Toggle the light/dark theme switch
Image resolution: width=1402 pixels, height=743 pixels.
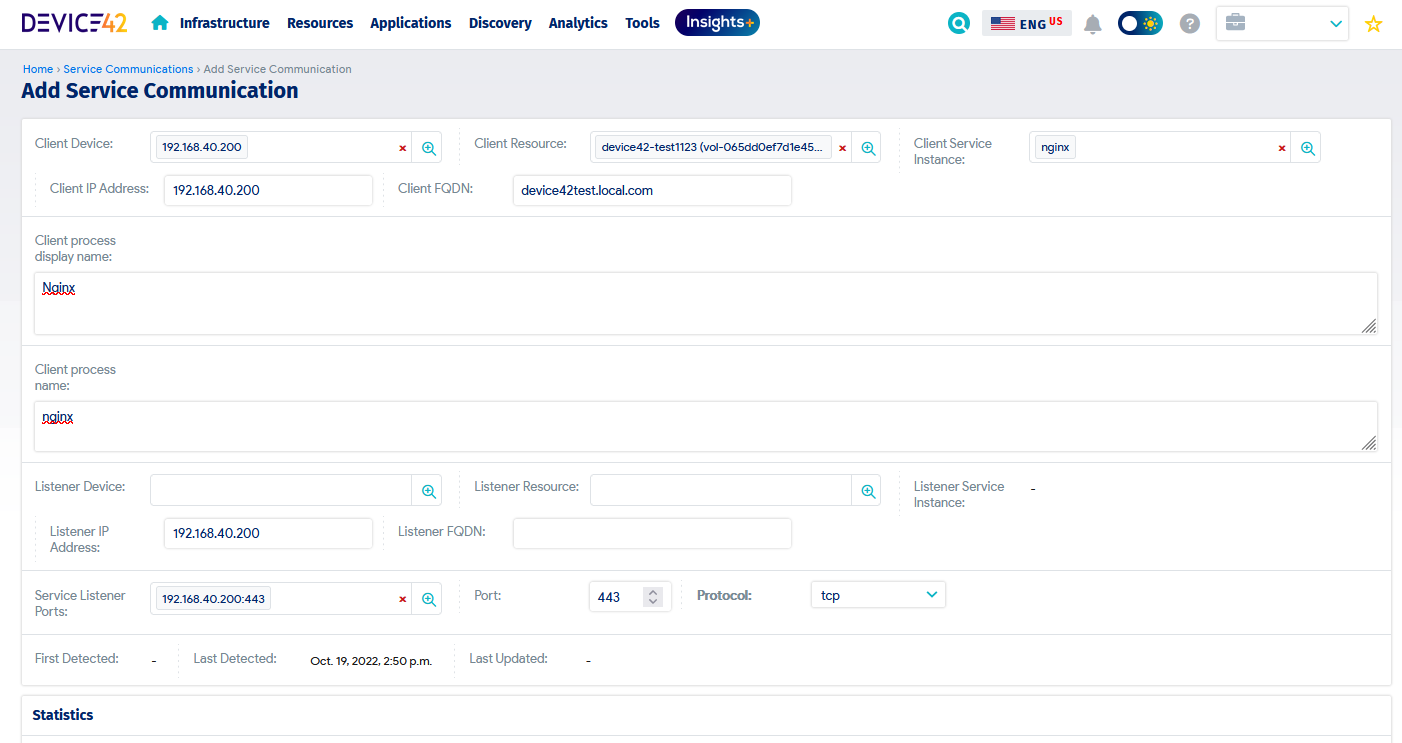(x=1140, y=23)
